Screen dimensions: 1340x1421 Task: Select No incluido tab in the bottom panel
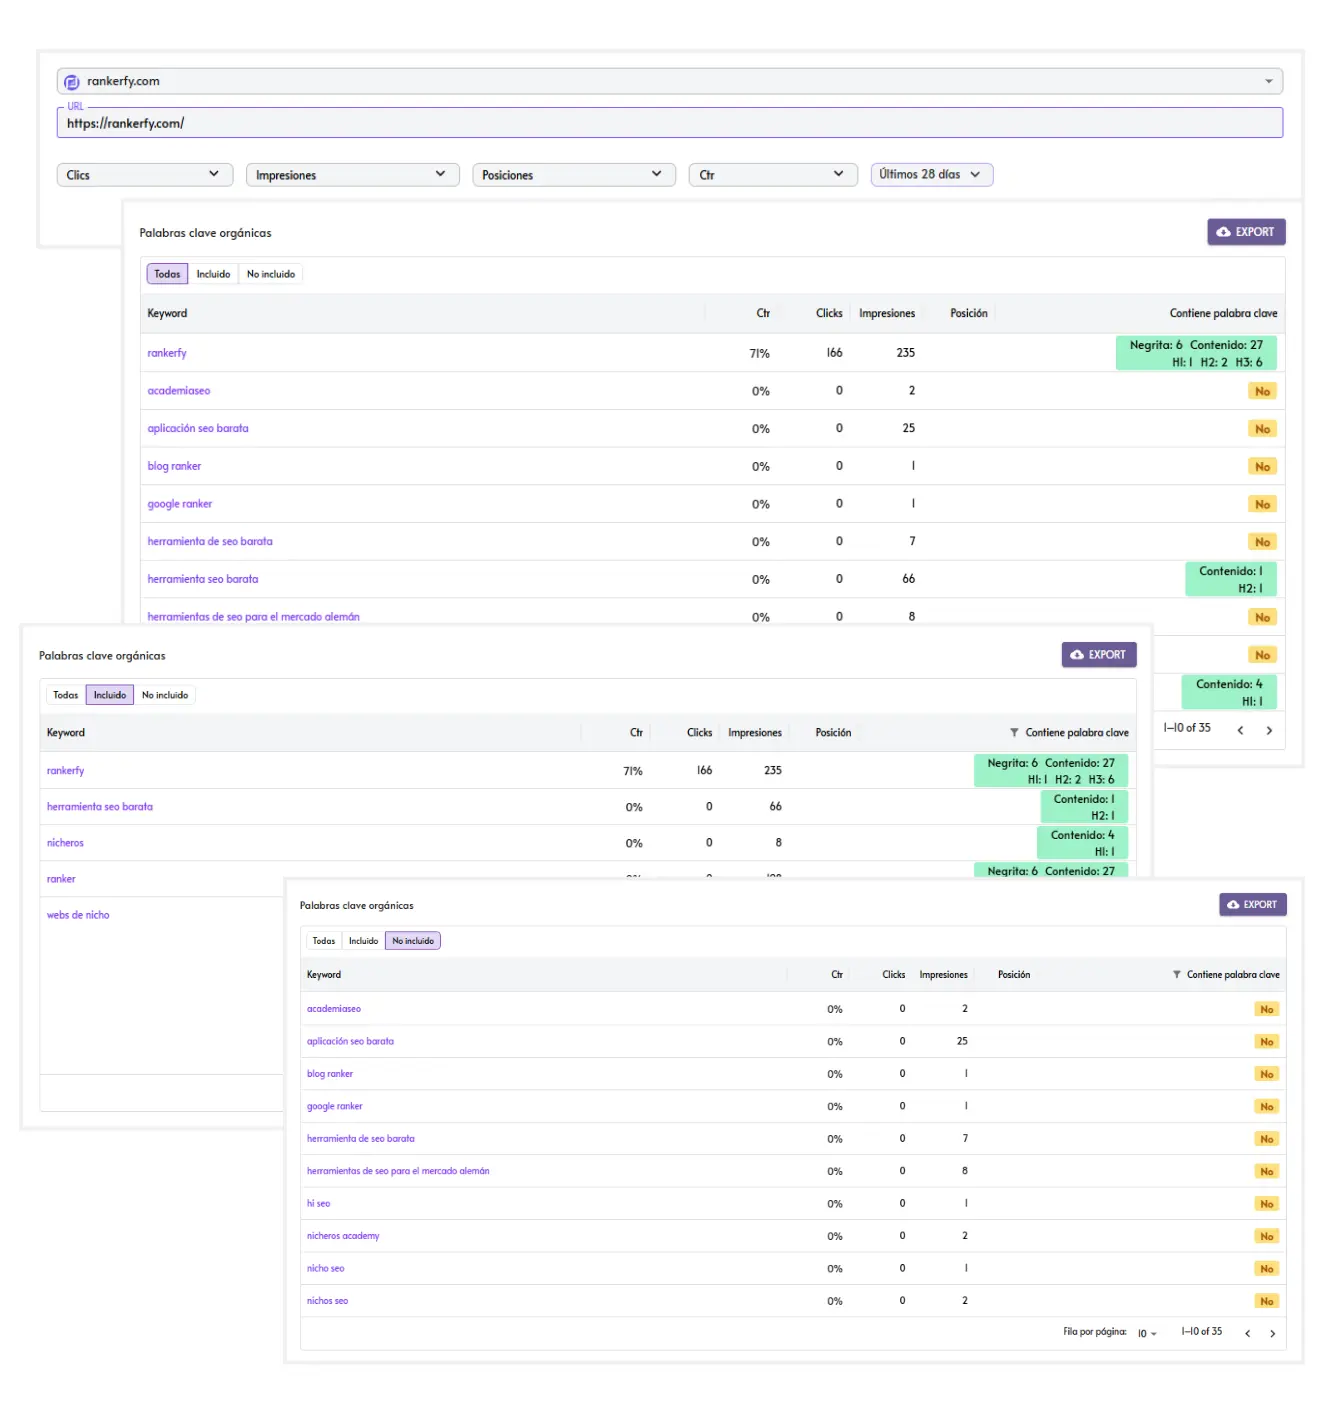pos(413,941)
